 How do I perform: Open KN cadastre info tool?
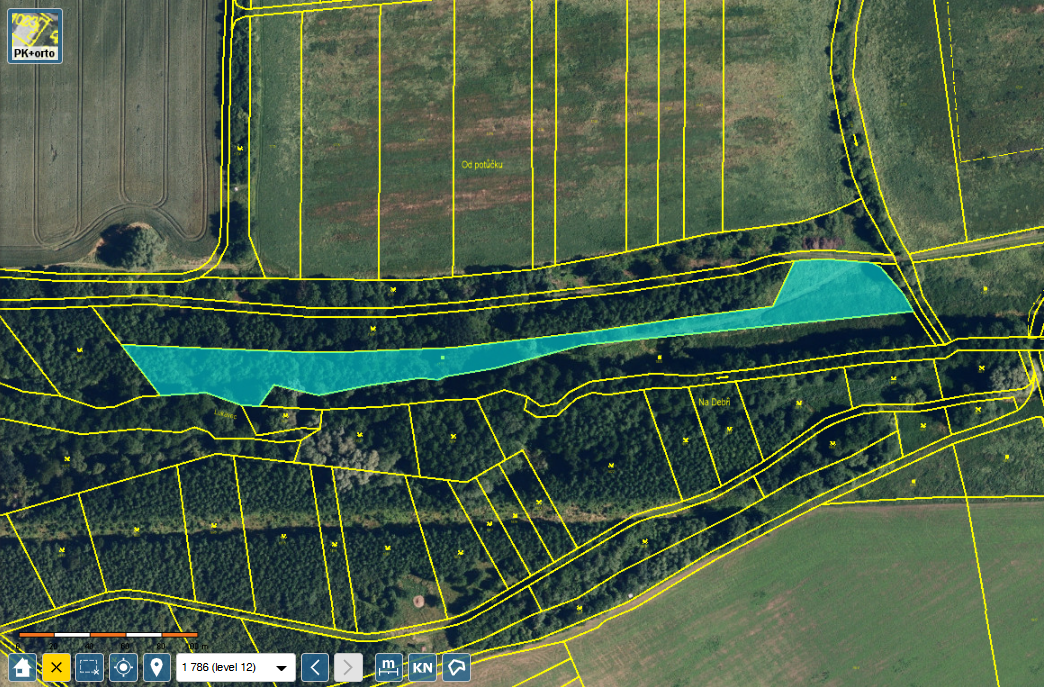click(x=422, y=667)
